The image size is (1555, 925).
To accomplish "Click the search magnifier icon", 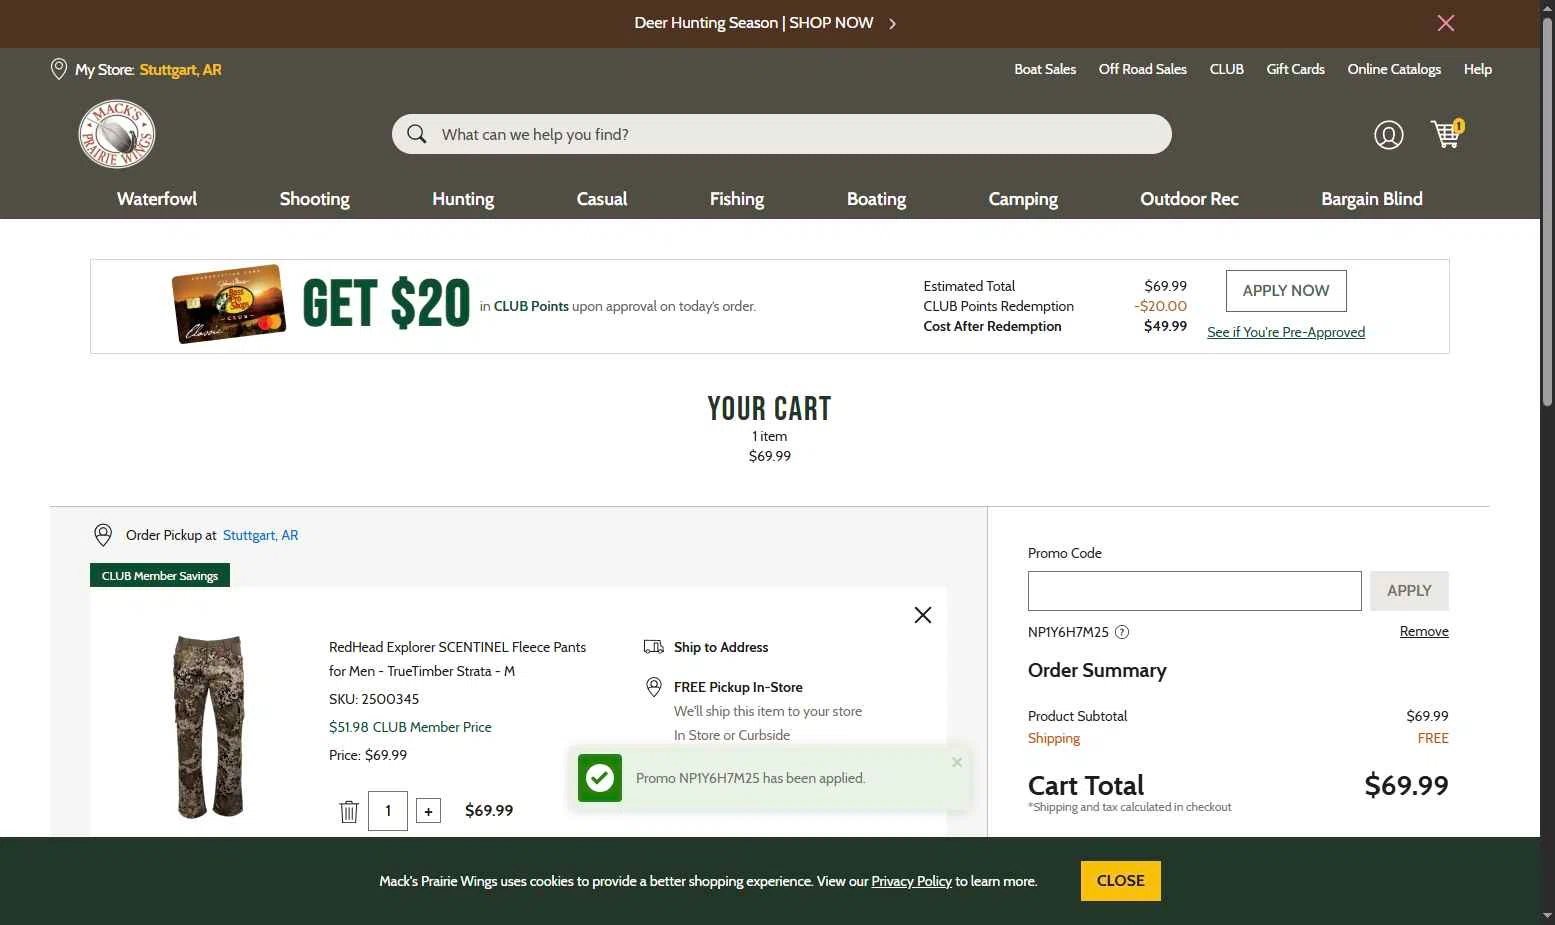I will [x=417, y=134].
